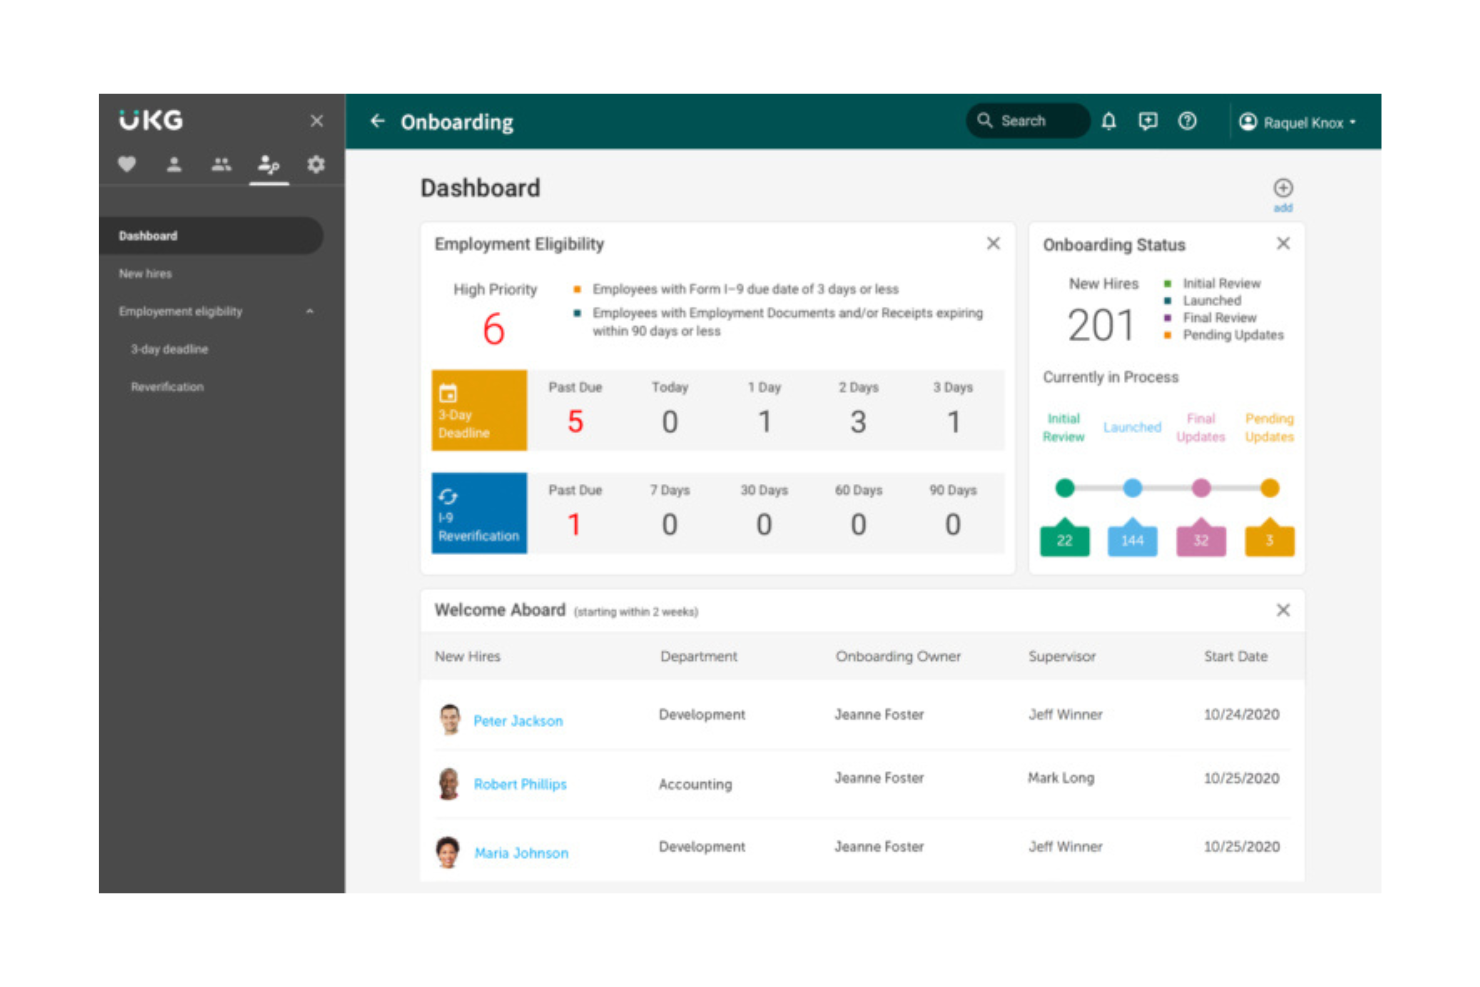Click the High Priority number 6

tap(494, 330)
